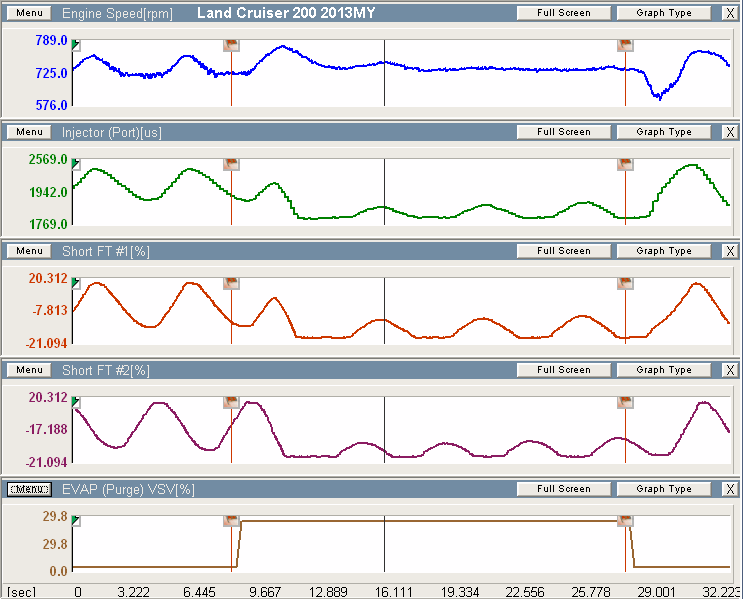Viewport: 743px width, 599px height.
Task: Click the first flag marker on Engine Speed graph
Action: 231,45
